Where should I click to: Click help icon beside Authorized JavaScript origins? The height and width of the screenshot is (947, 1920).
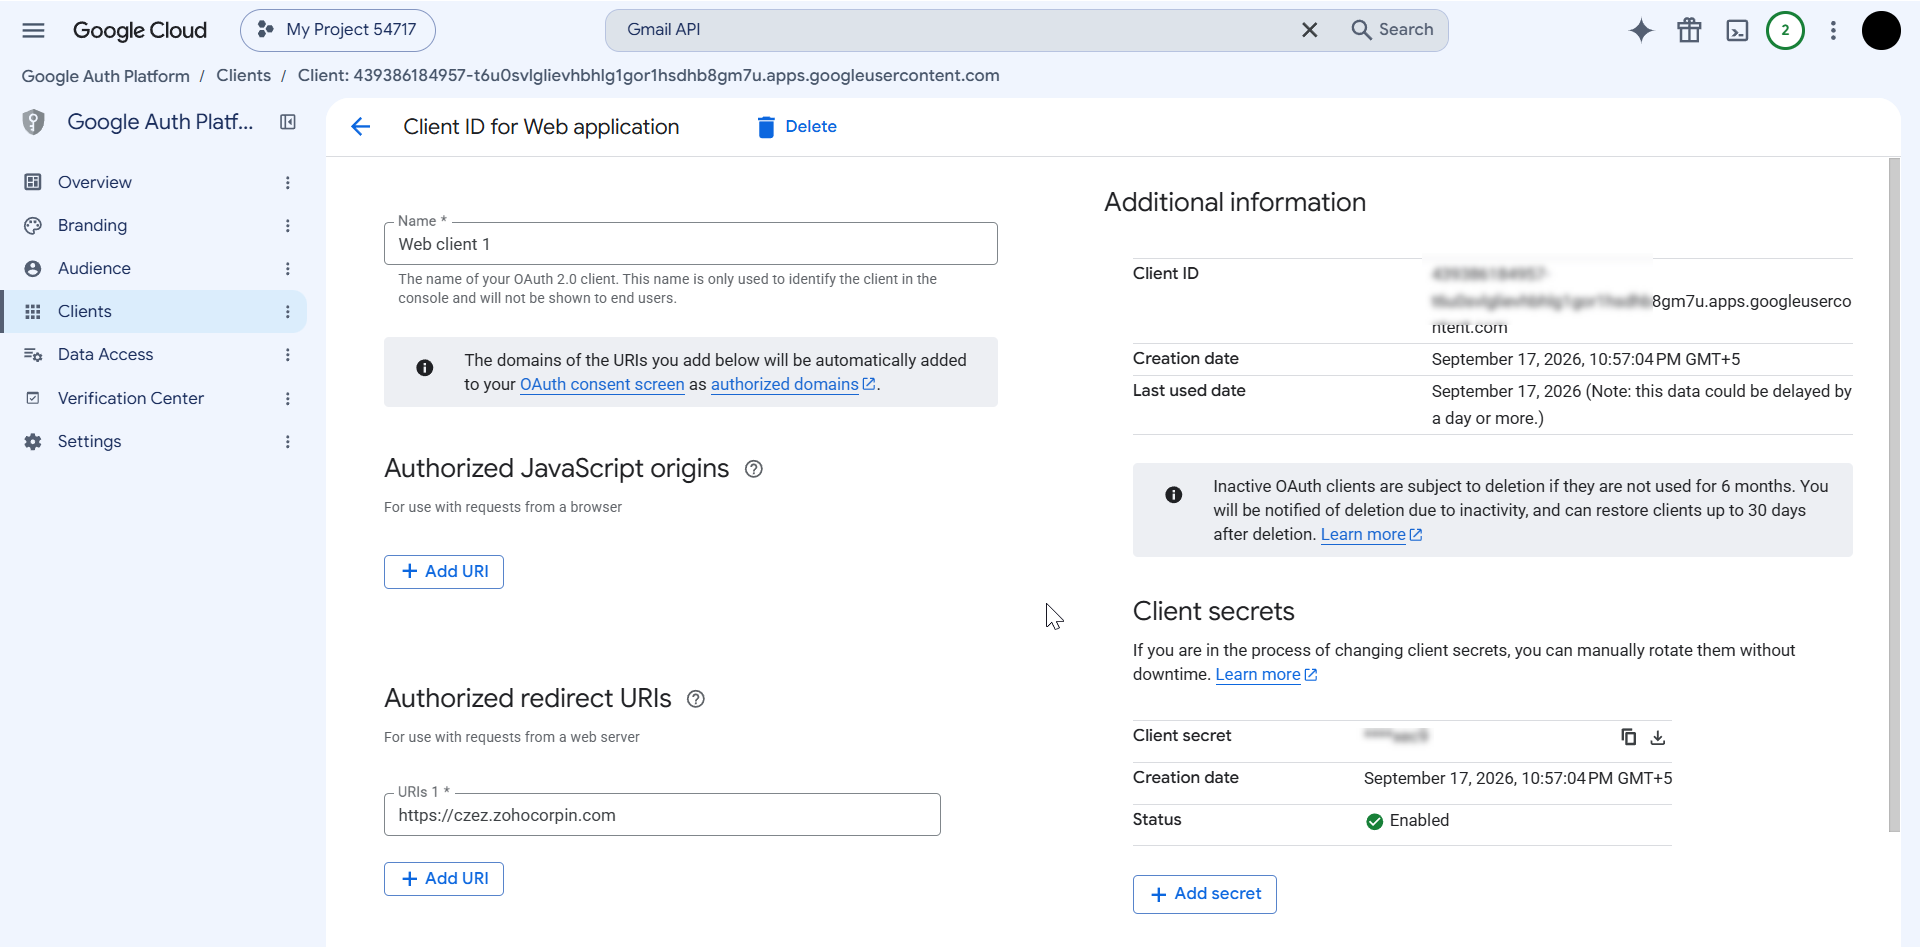(754, 469)
